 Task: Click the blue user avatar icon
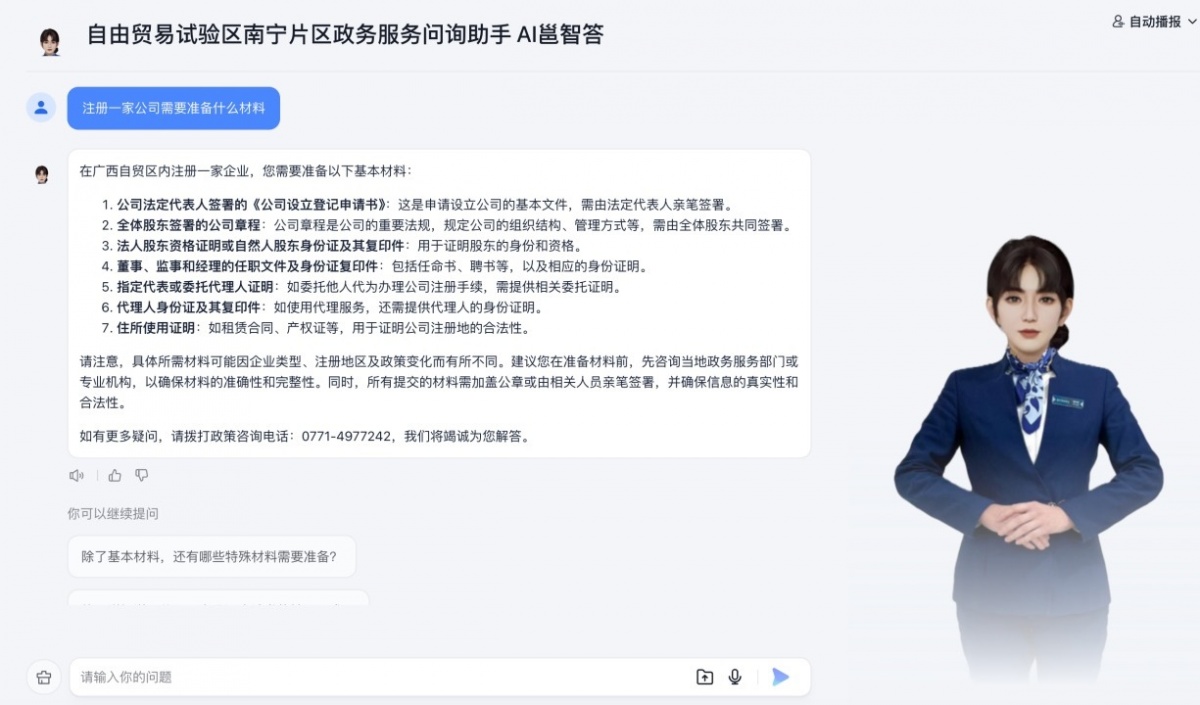(41, 108)
